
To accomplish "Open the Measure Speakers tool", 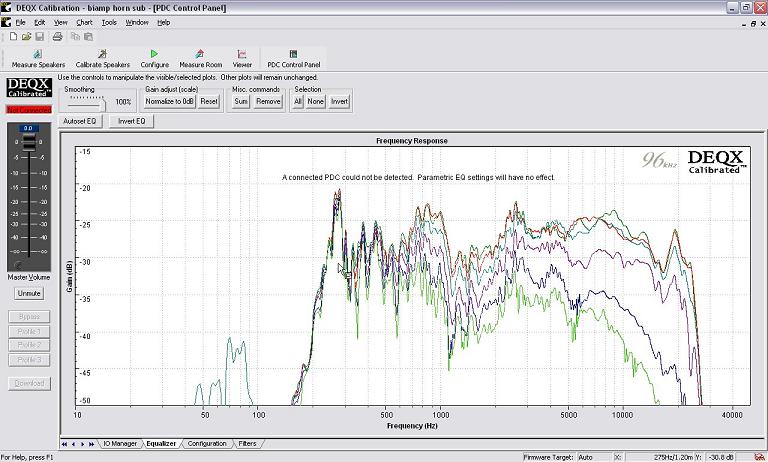I will pyautogui.click(x=38, y=59).
